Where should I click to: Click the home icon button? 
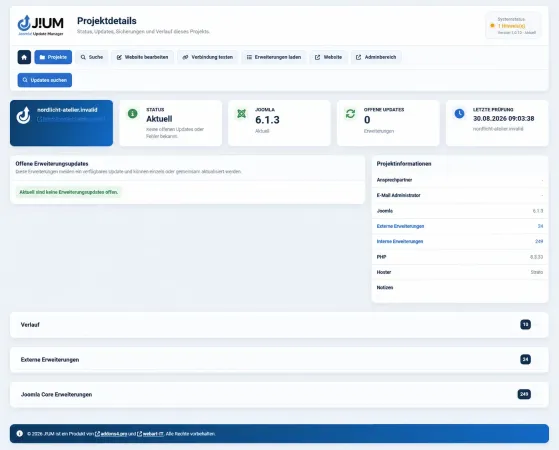(24, 57)
